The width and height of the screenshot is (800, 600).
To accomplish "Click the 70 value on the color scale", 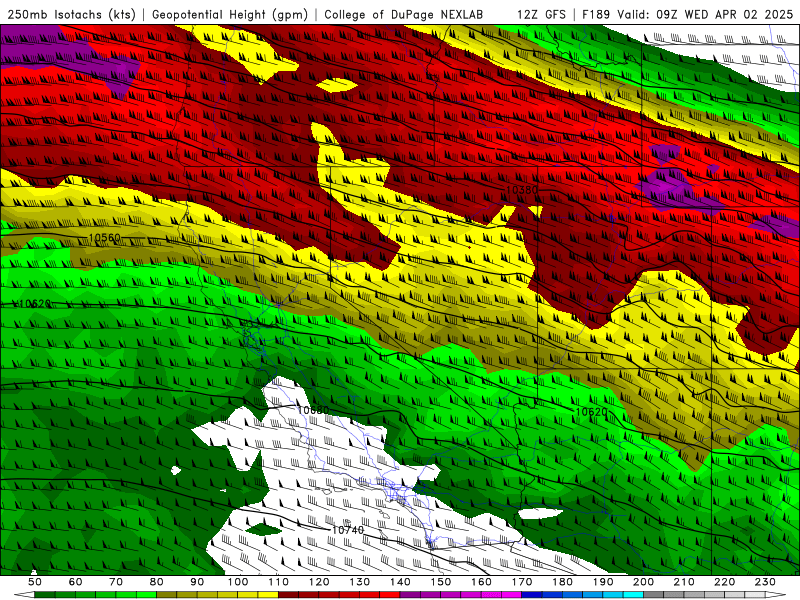I will [x=116, y=582].
